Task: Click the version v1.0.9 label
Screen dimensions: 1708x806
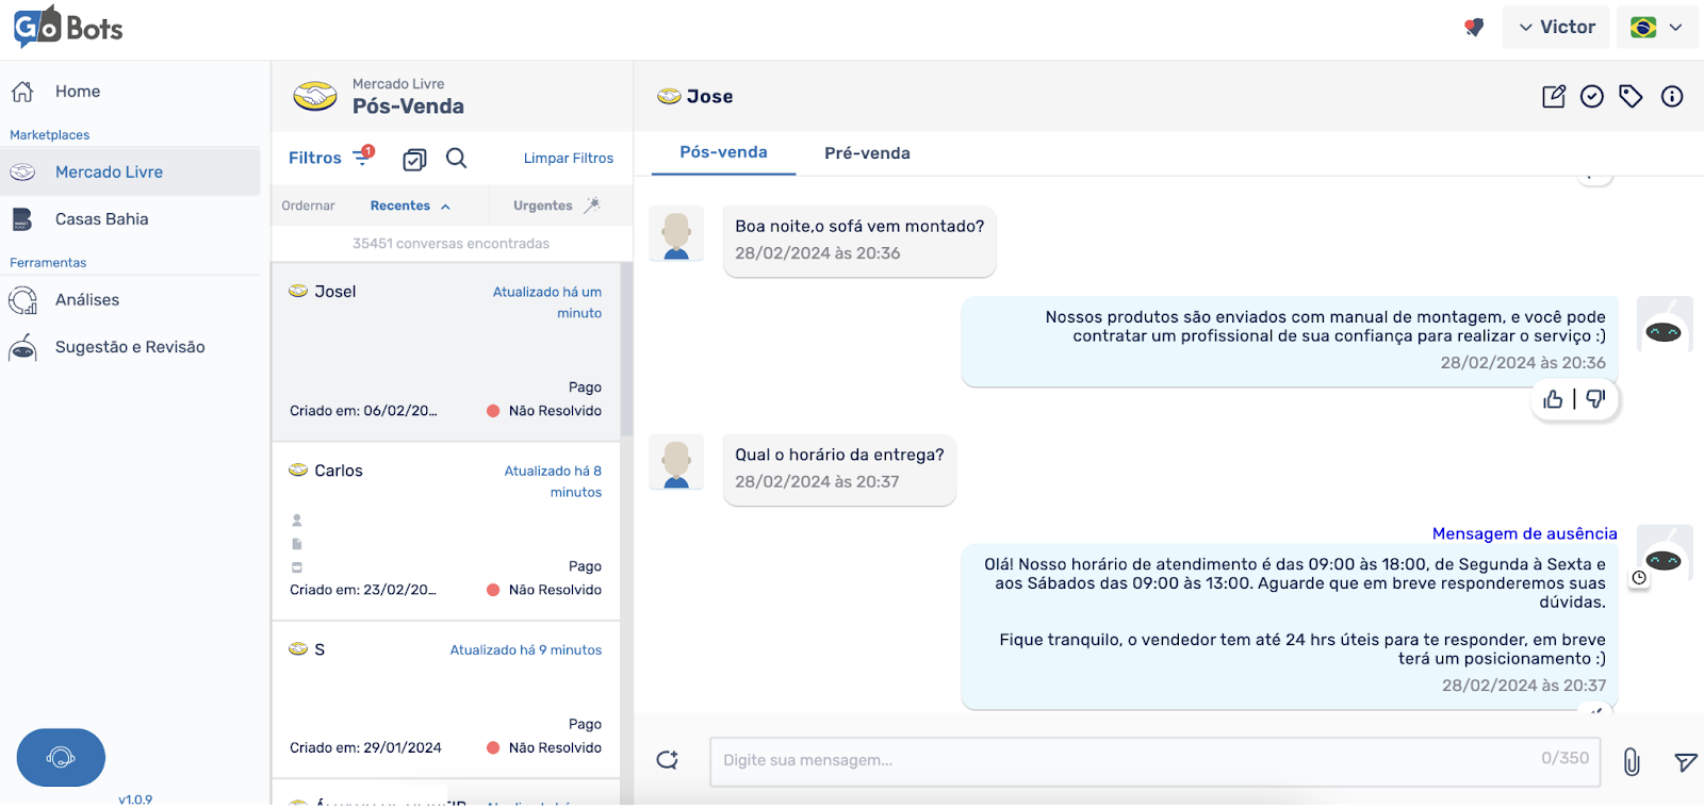Action: click(135, 799)
